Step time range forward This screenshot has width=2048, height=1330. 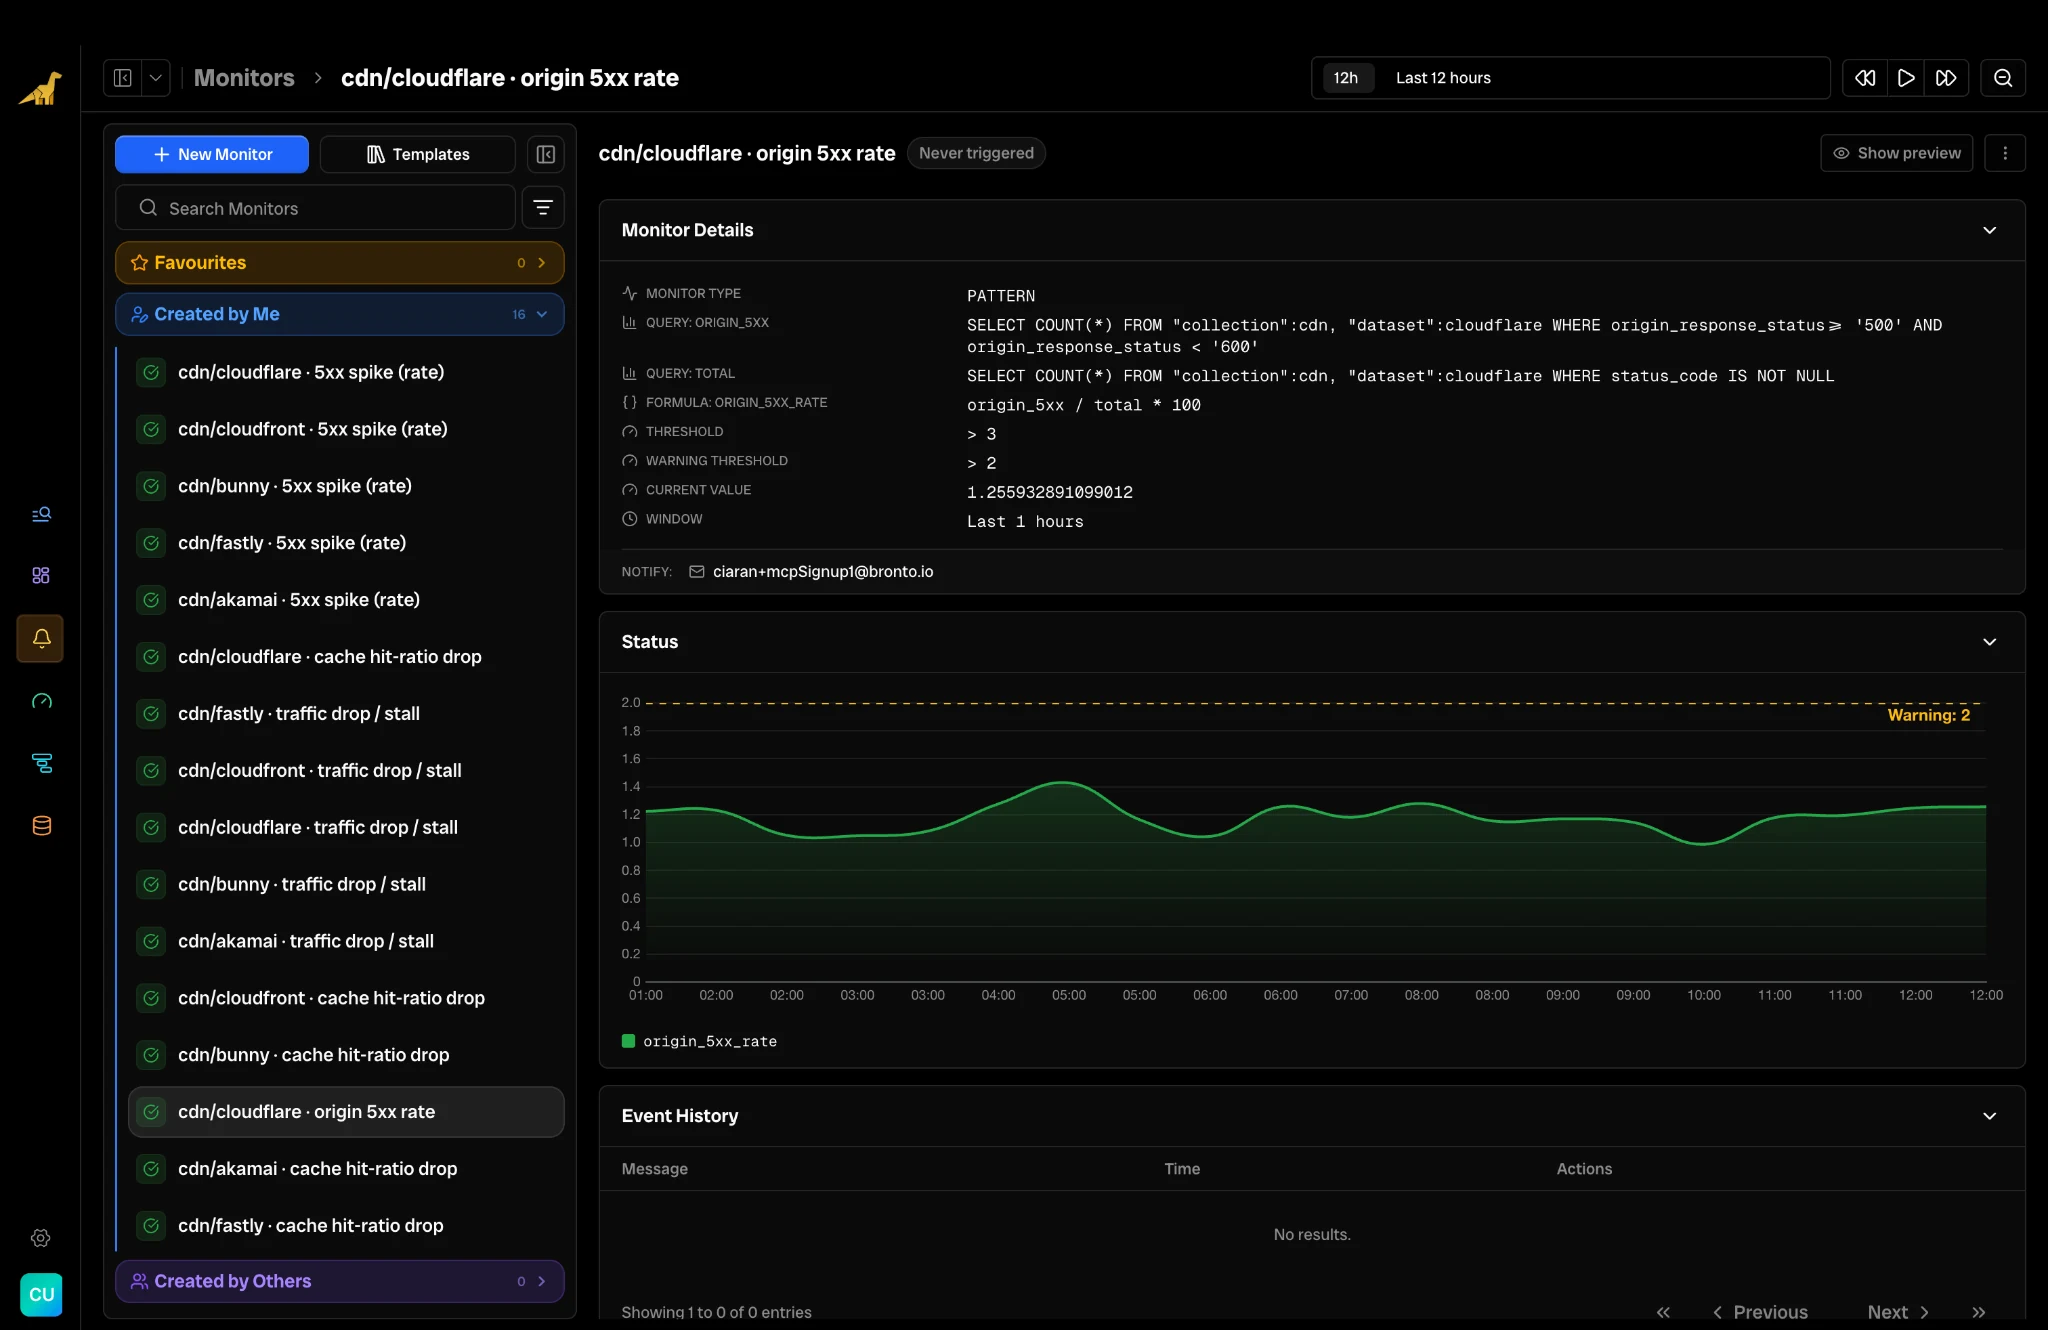[x=1946, y=78]
